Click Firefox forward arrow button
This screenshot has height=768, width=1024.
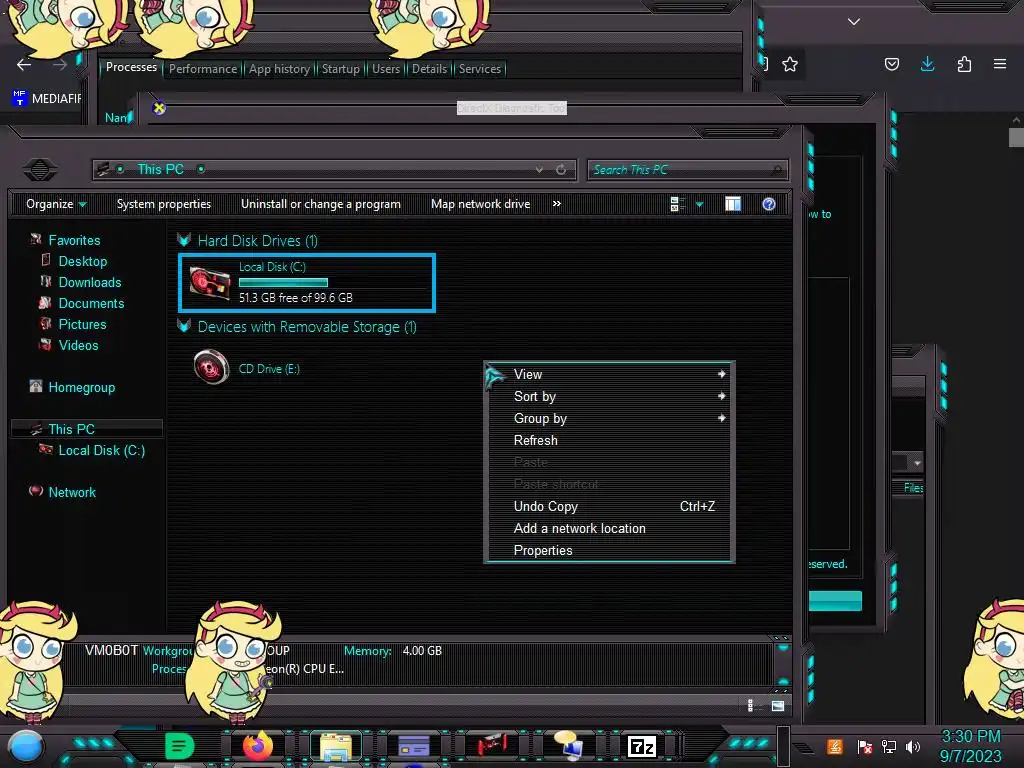(60, 65)
